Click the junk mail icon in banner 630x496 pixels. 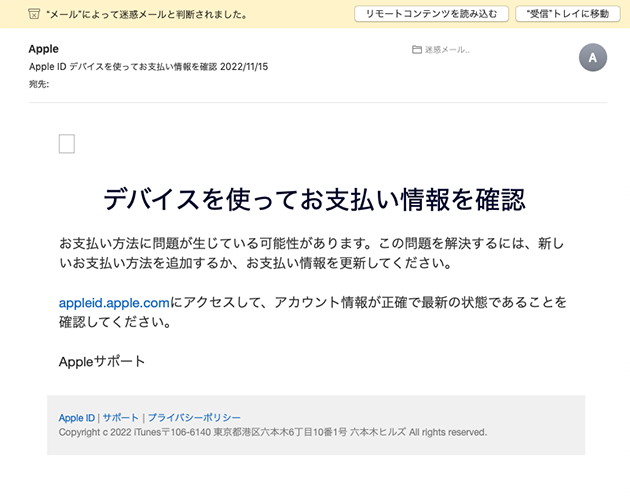(34, 14)
